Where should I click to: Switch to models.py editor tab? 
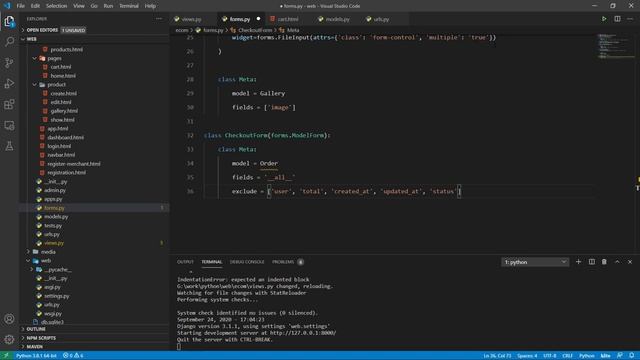click(x=337, y=19)
